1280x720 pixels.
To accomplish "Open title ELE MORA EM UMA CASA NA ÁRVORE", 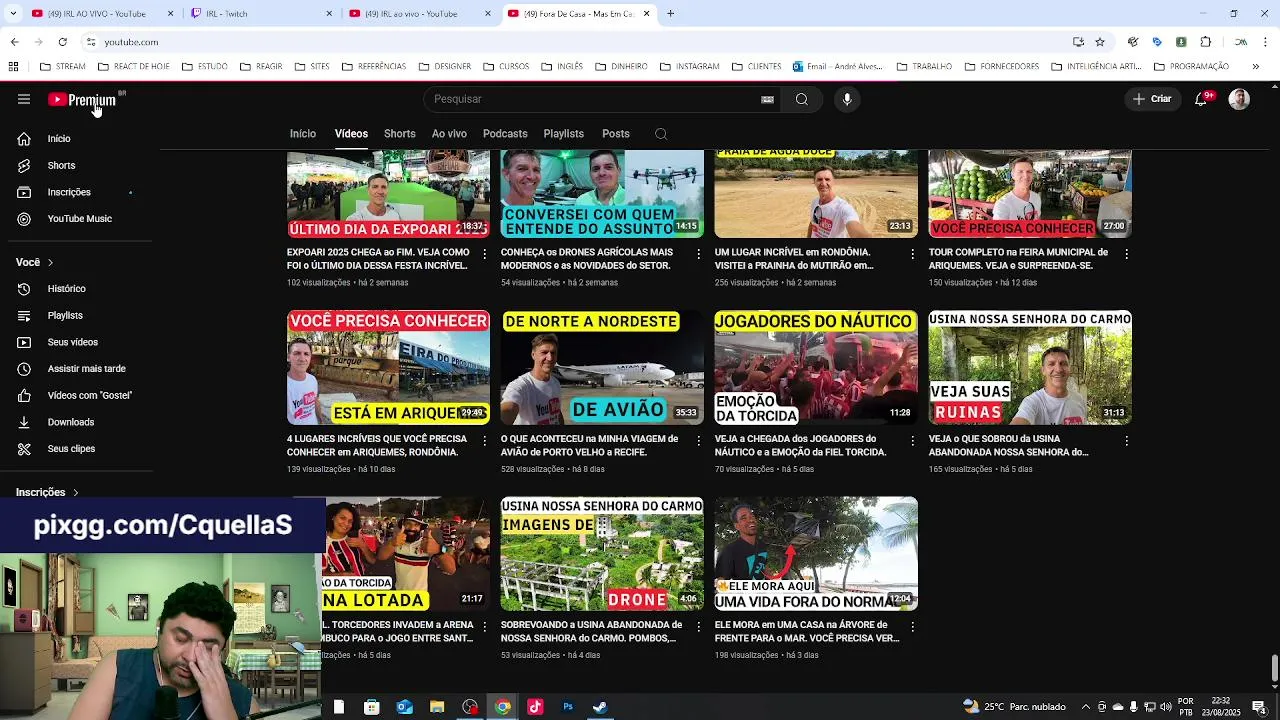I will click(807, 631).
